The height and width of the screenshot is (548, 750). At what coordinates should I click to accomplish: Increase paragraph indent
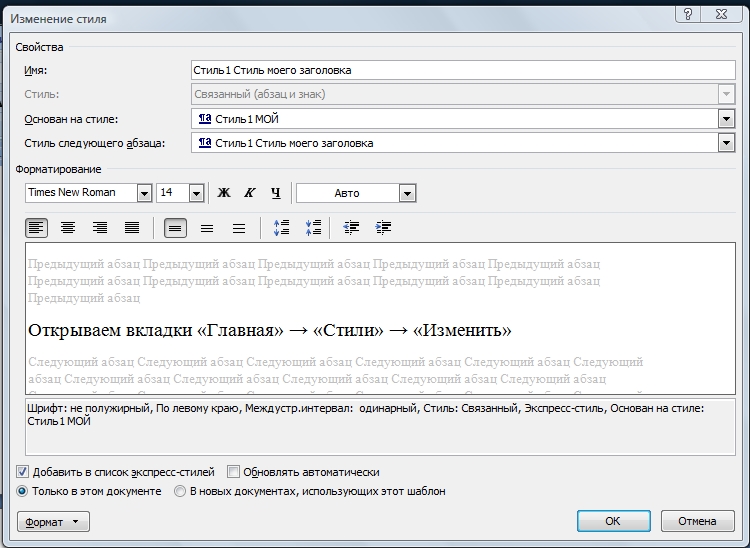[383, 228]
